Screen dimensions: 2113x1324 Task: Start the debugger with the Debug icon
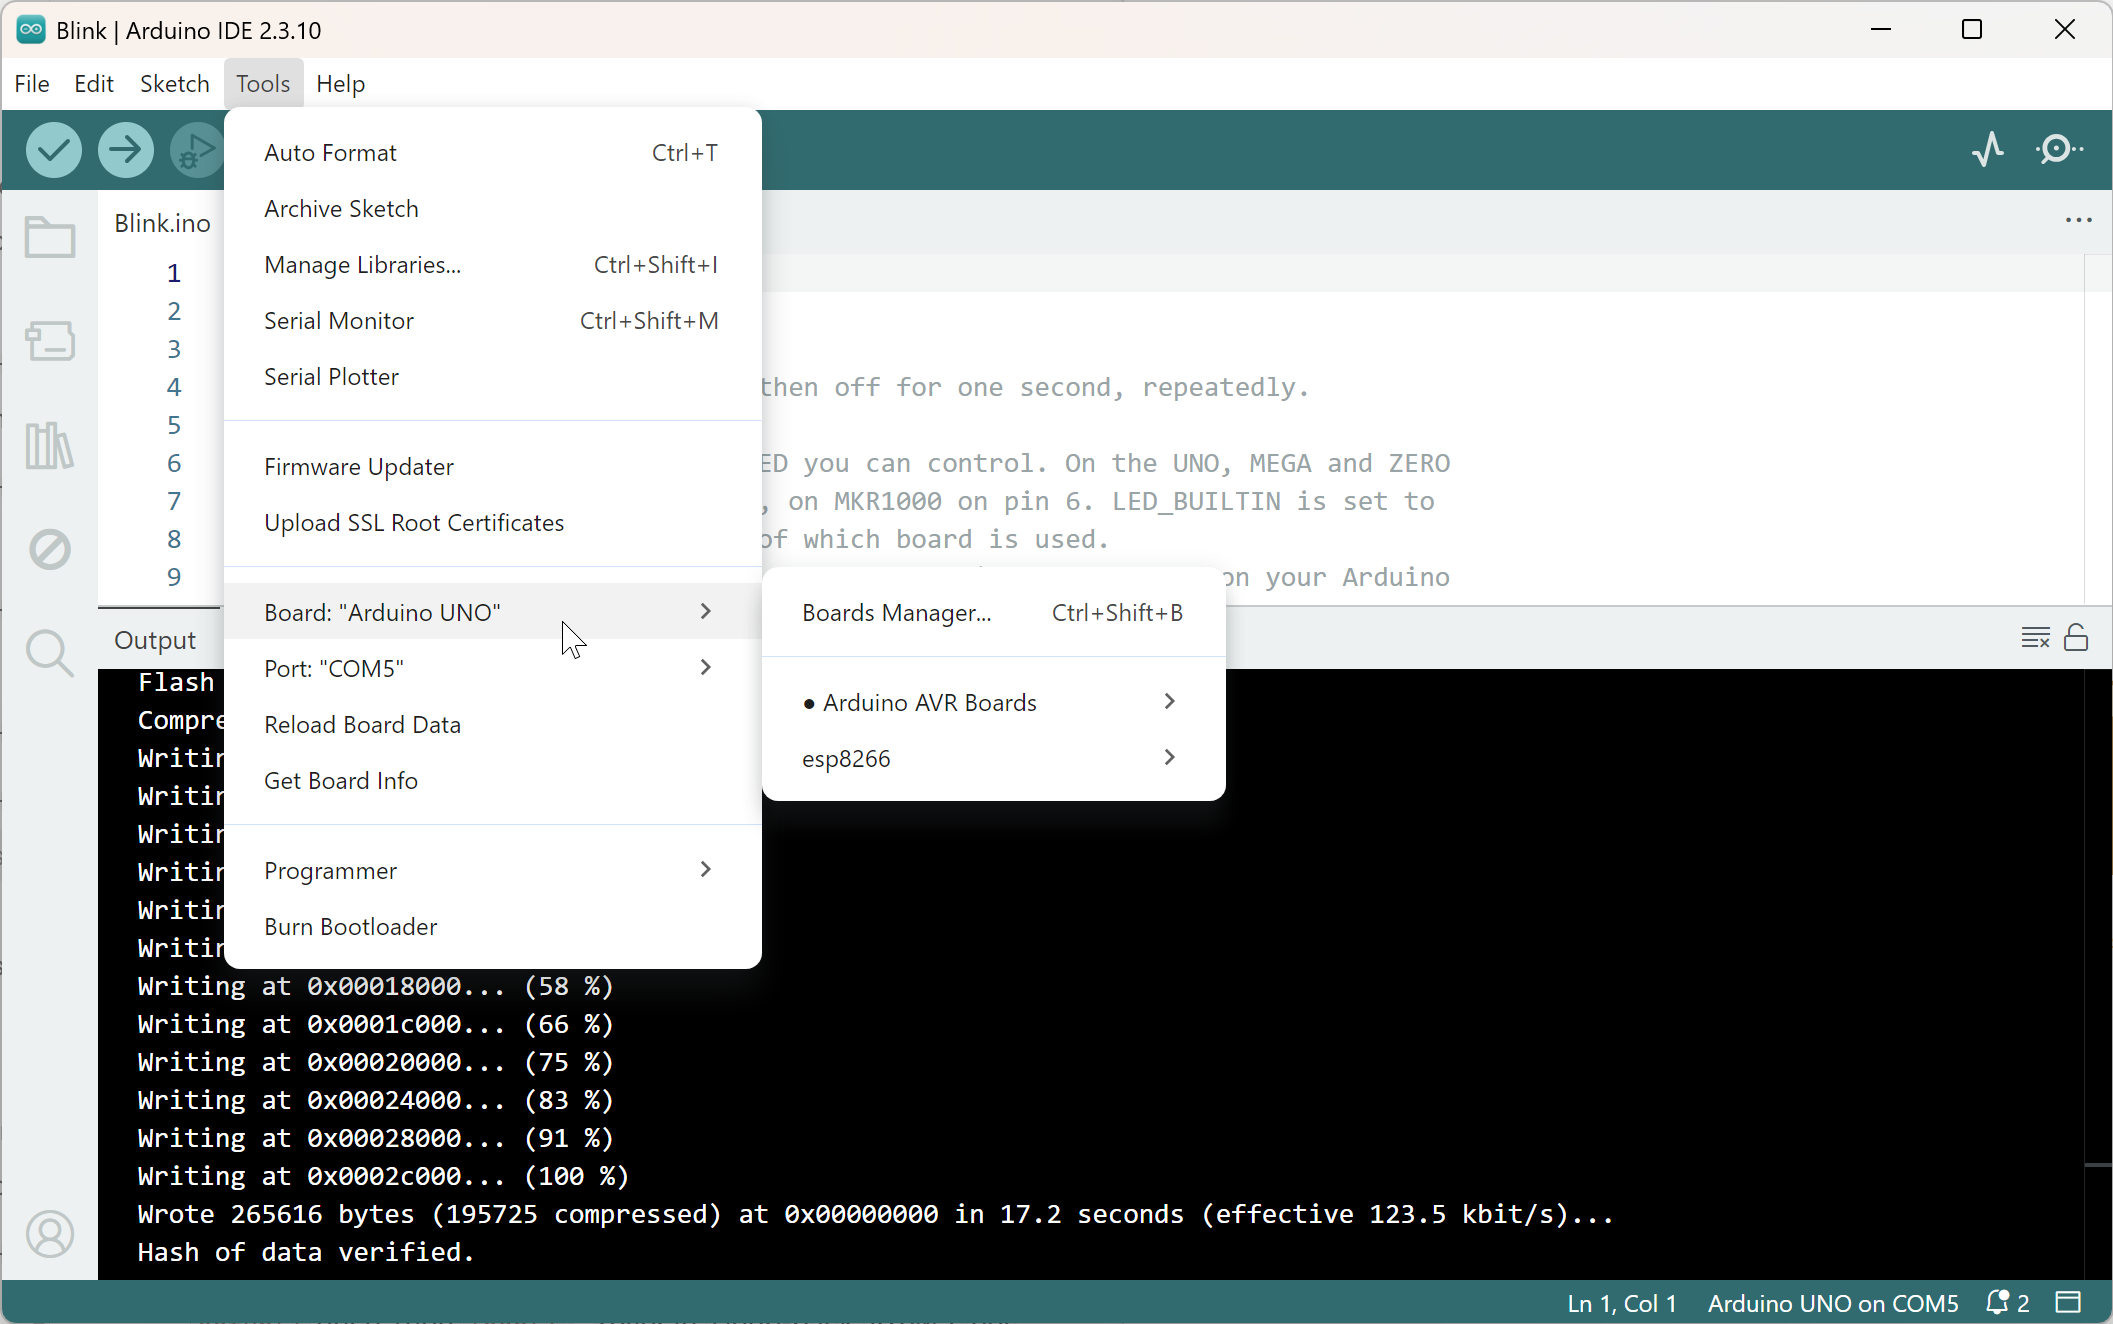(197, 150)
